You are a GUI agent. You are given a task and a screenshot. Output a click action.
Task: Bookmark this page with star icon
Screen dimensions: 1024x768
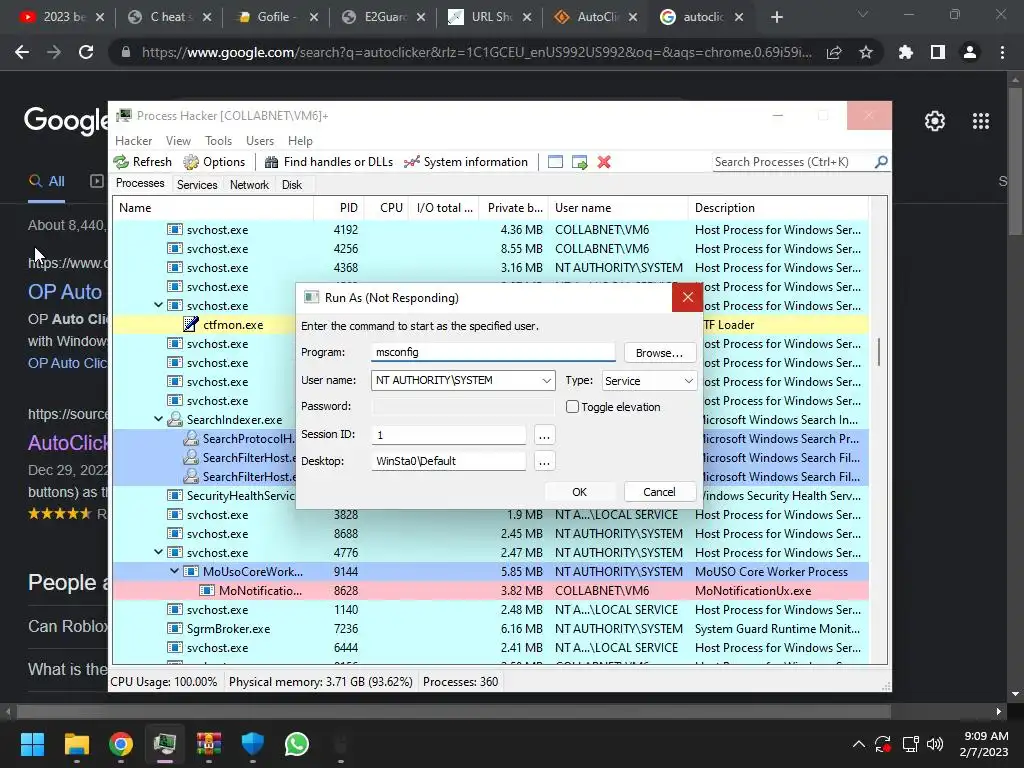coord(866,52)
